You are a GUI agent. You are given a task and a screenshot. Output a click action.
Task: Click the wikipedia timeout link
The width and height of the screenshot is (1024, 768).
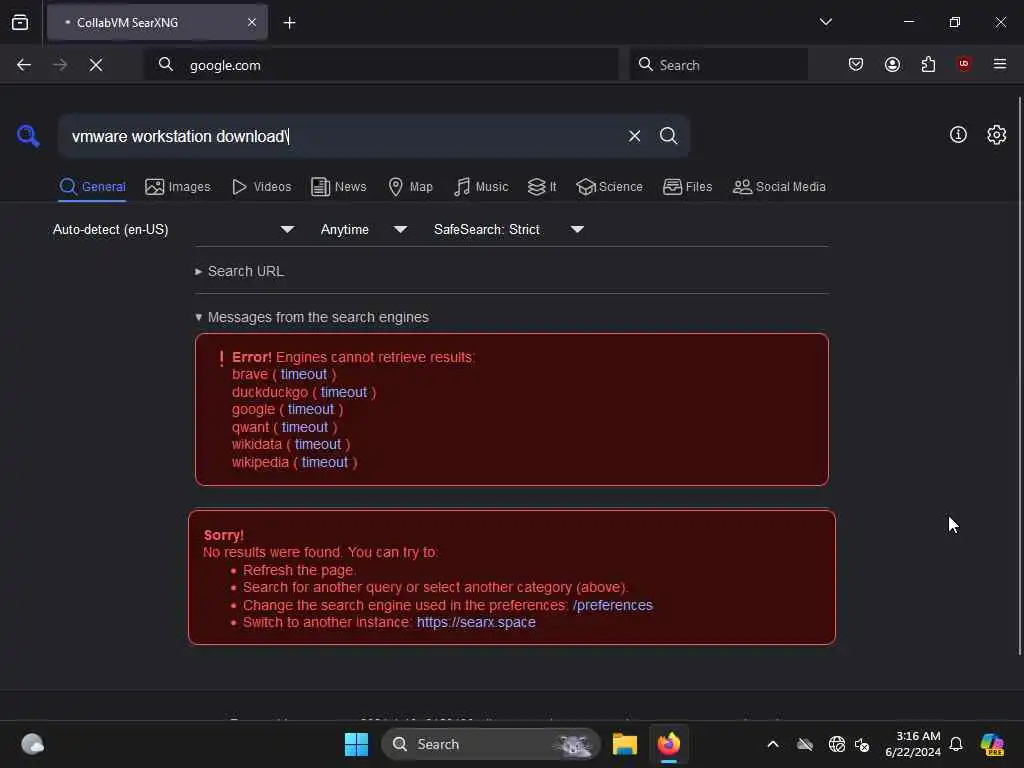(325, 462)
